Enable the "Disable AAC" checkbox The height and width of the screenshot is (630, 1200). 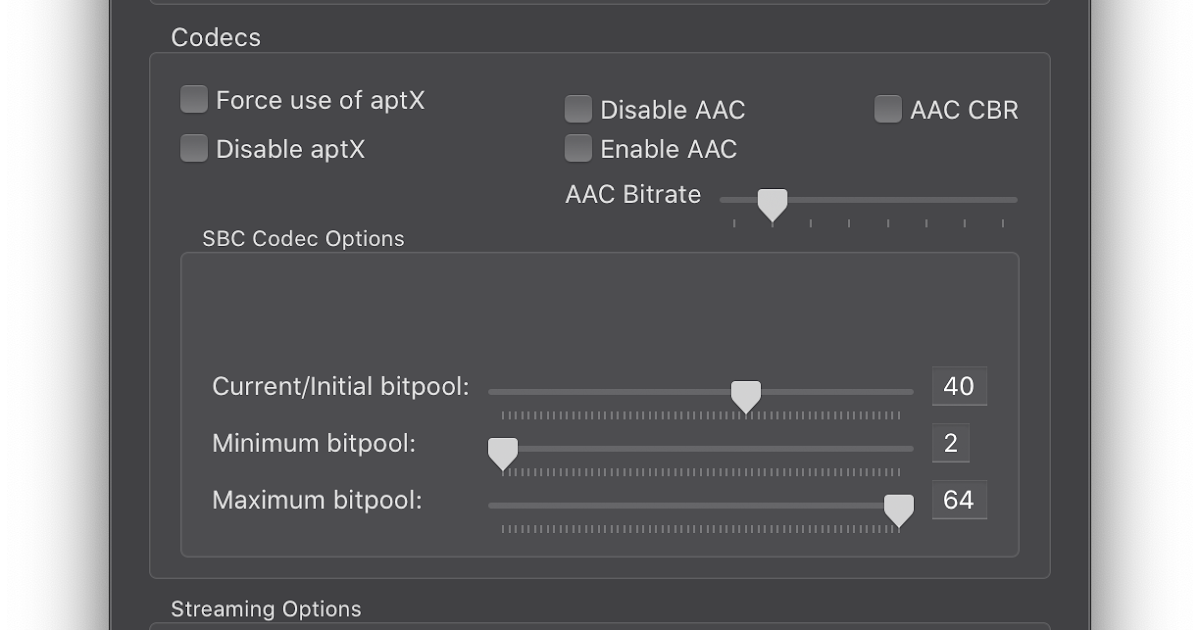(578, 108)
